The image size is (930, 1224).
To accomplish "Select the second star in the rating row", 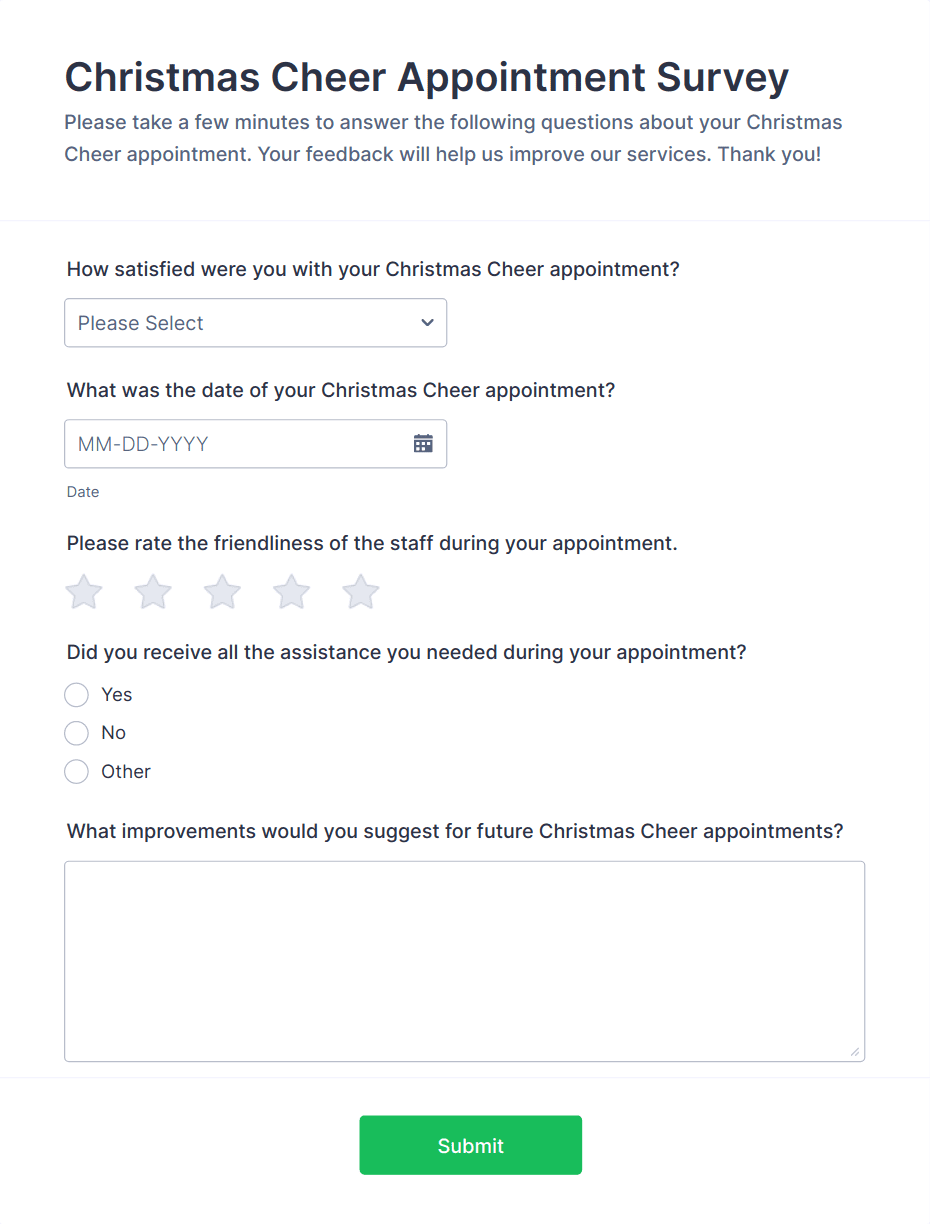I will pyautogui.click(x=152, y=591).
